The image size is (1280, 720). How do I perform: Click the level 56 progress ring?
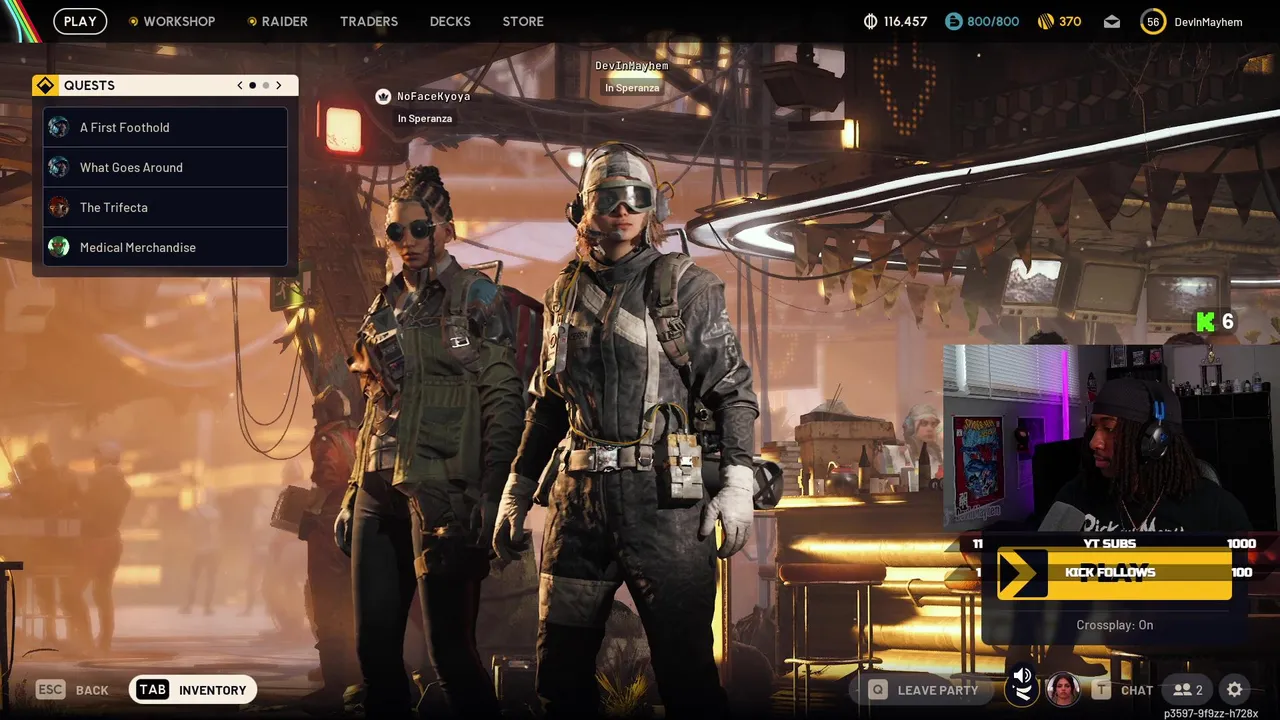click(1153, 21)
